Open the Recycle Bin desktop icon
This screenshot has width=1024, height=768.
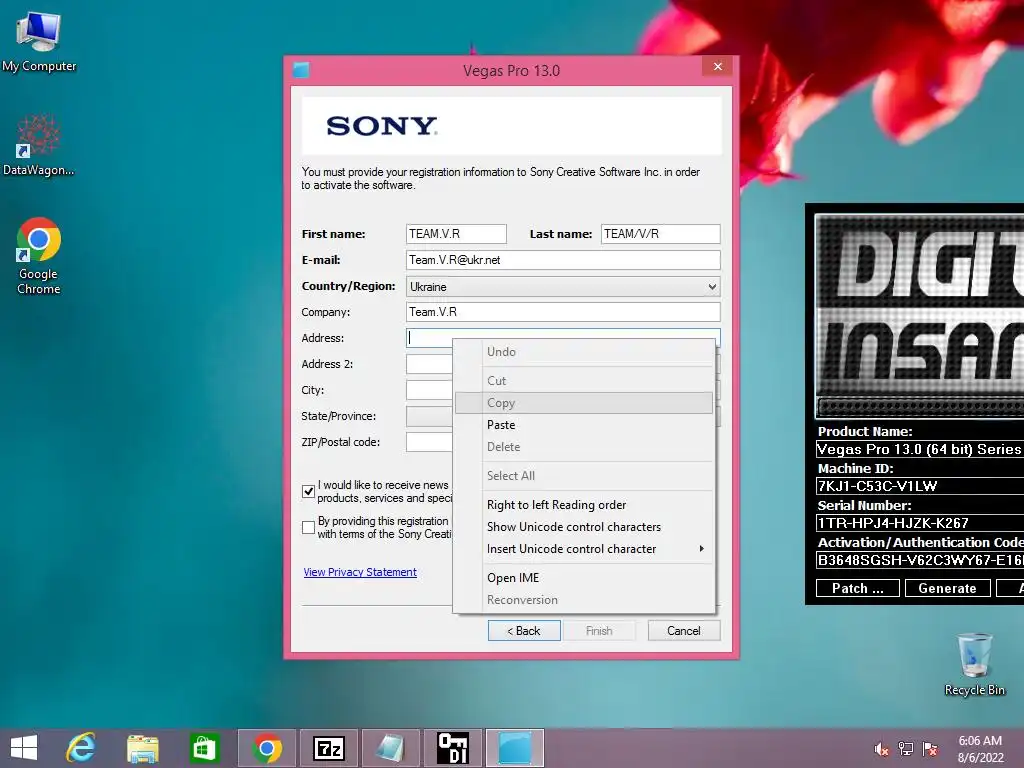[974, 664]
